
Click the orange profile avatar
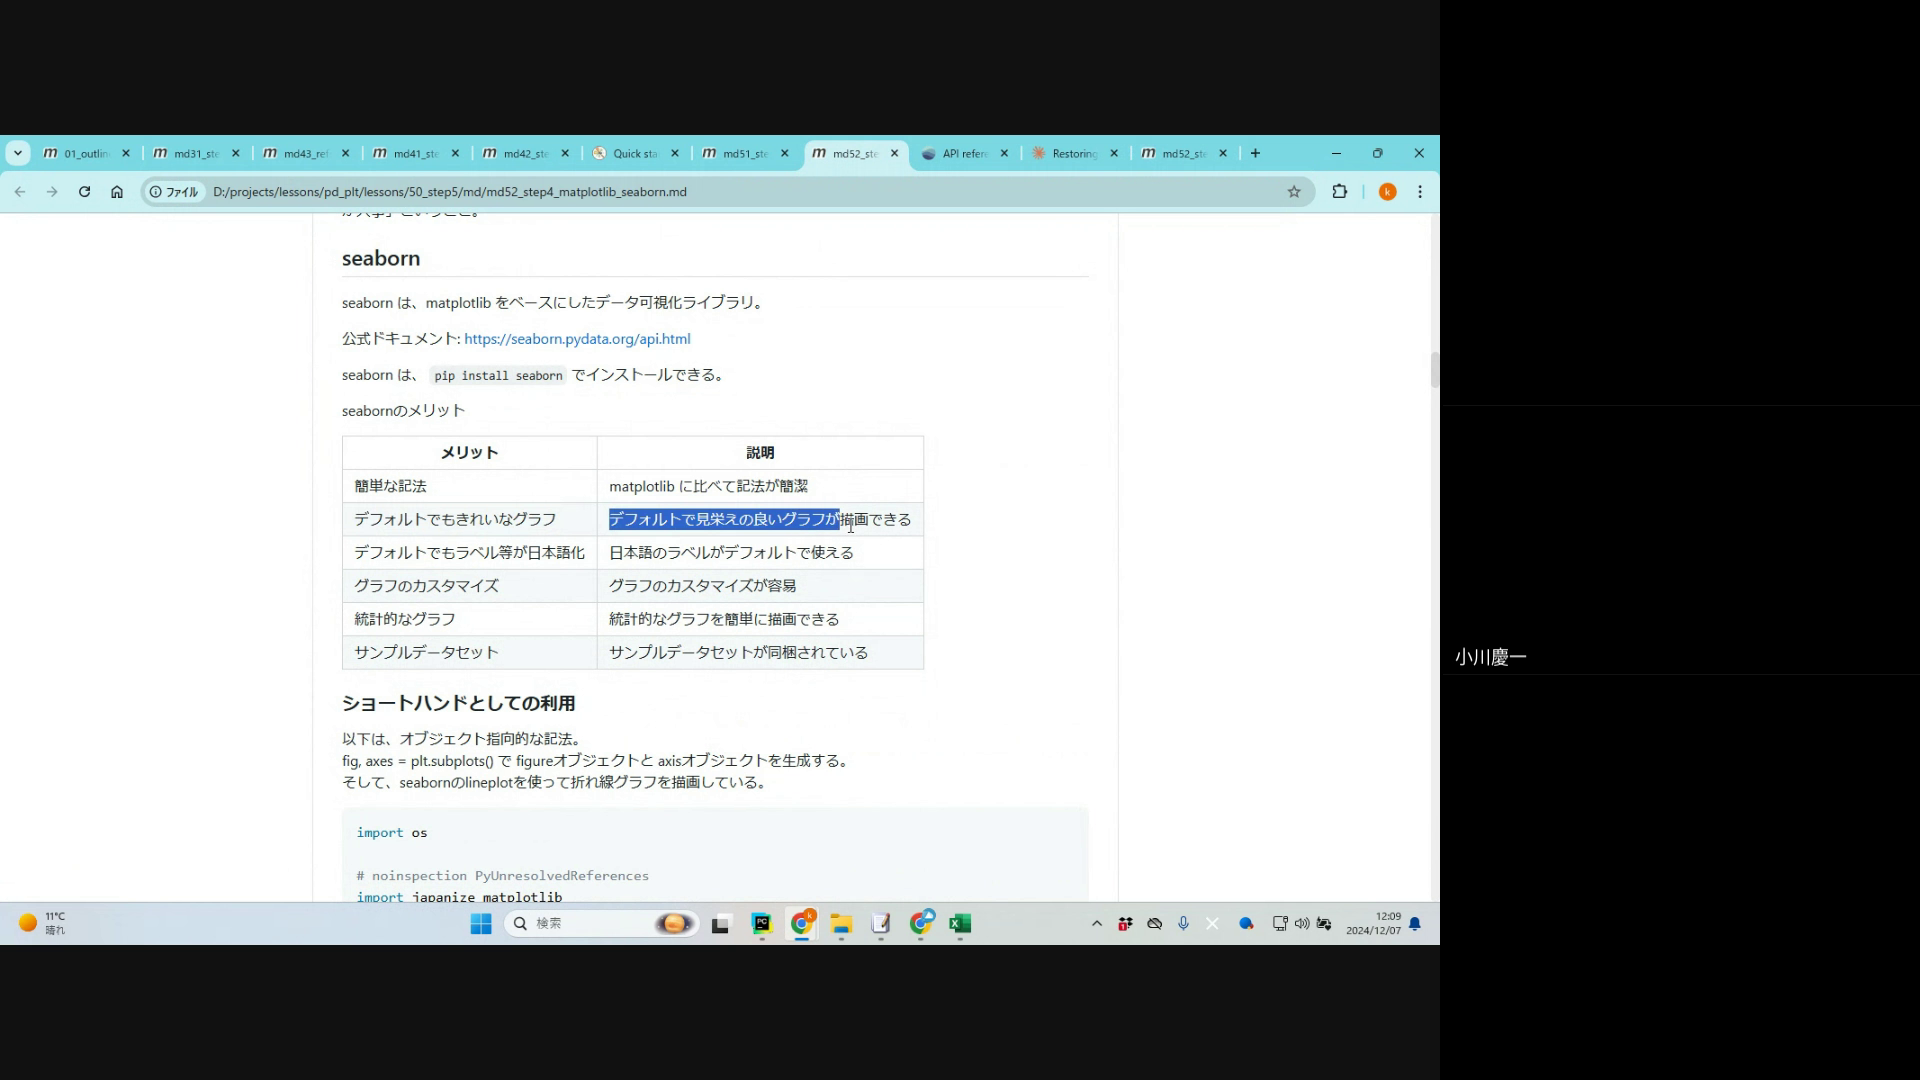[x=1387, y=192]
